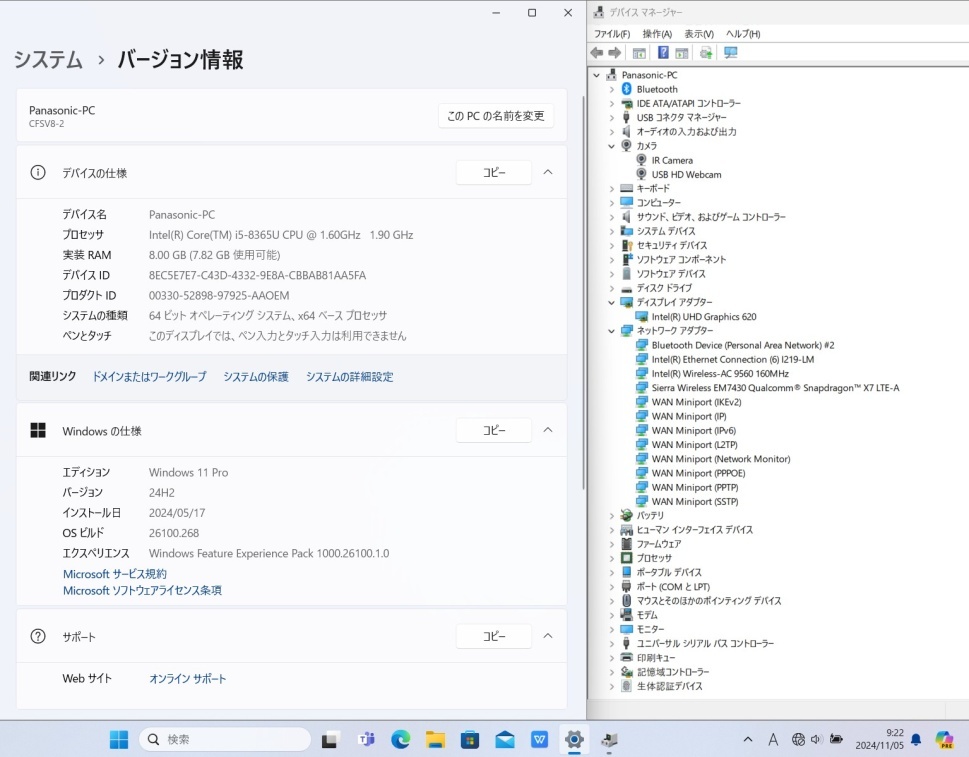Open Task View from the taskbar
This screenshot has height=757, width=969.
[x=329, y=739]
